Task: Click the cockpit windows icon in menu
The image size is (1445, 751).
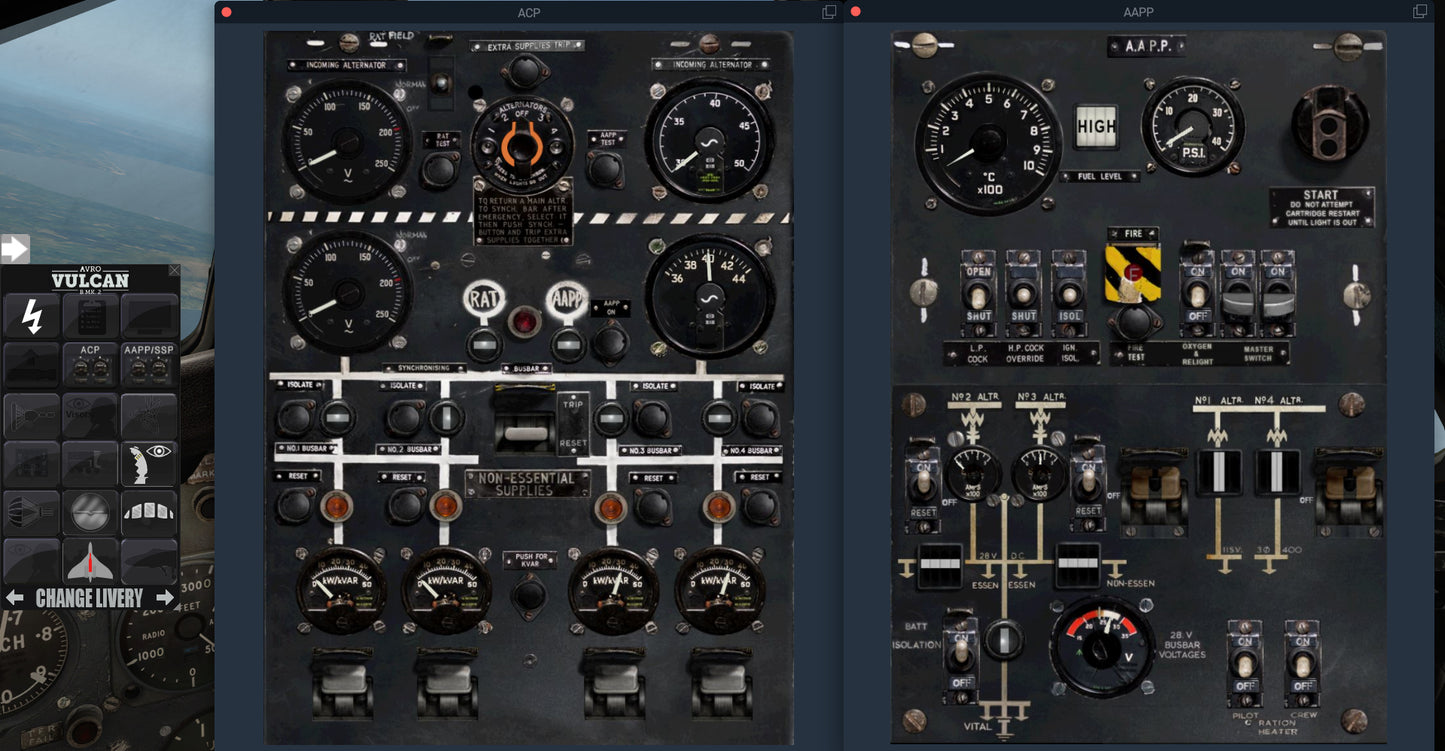Action: 149,512
